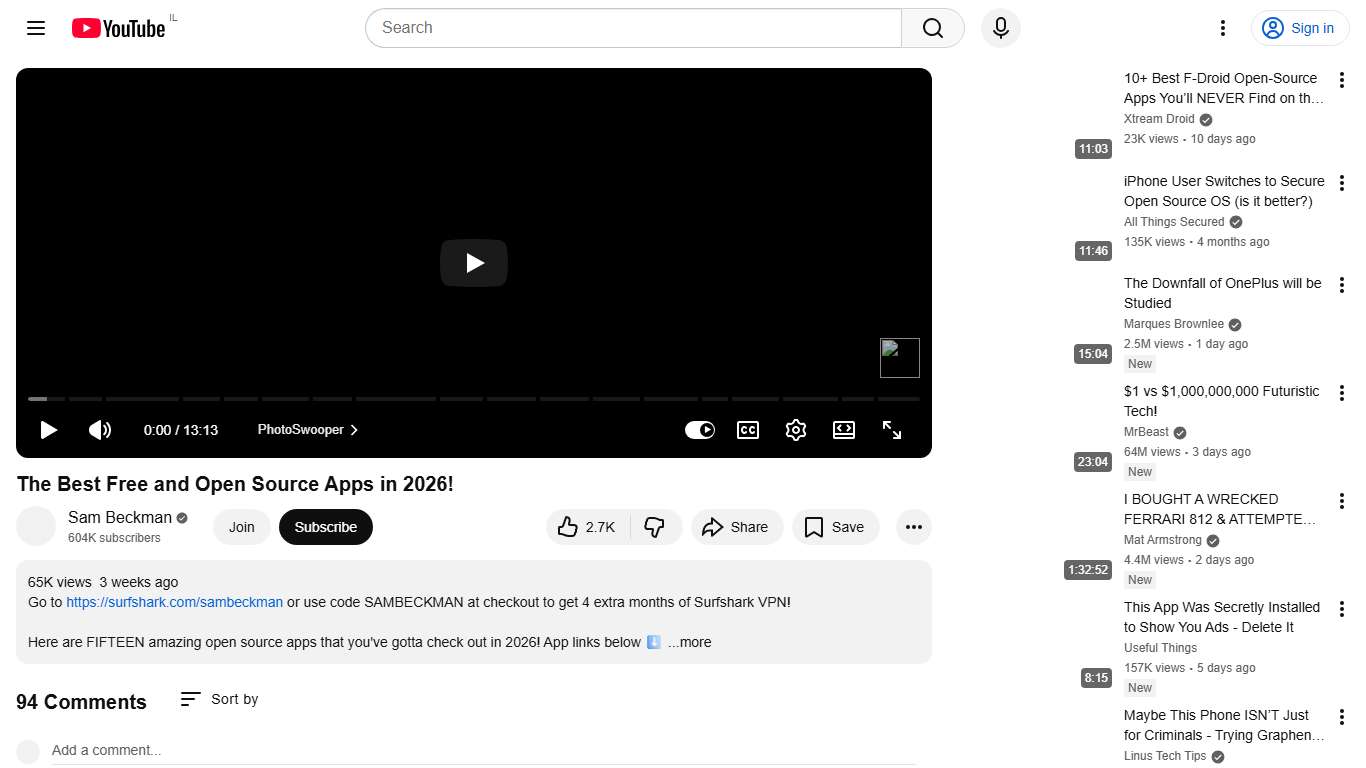Open more options via the three-dot player menu
The width and height of the screenshot is (1366, 768).
pyautogui.click(x=913, y=527)
